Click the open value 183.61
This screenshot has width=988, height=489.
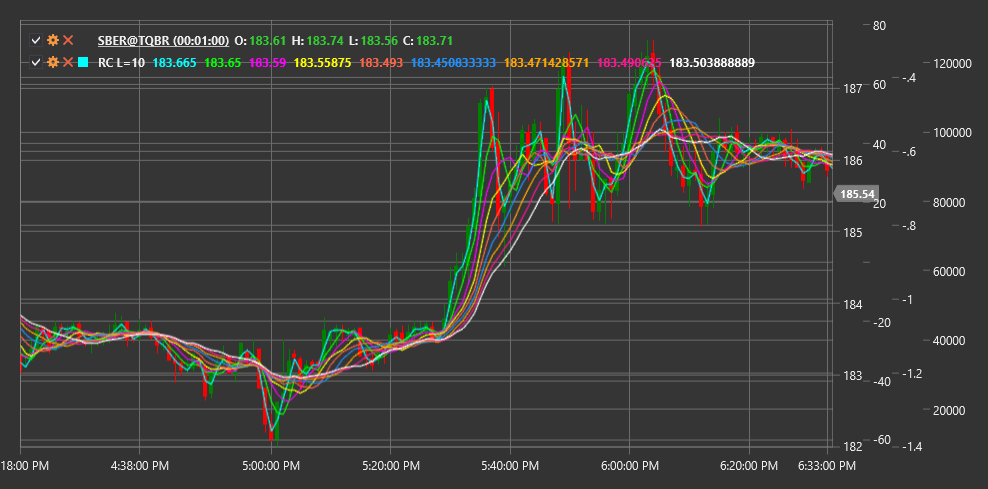267,40
